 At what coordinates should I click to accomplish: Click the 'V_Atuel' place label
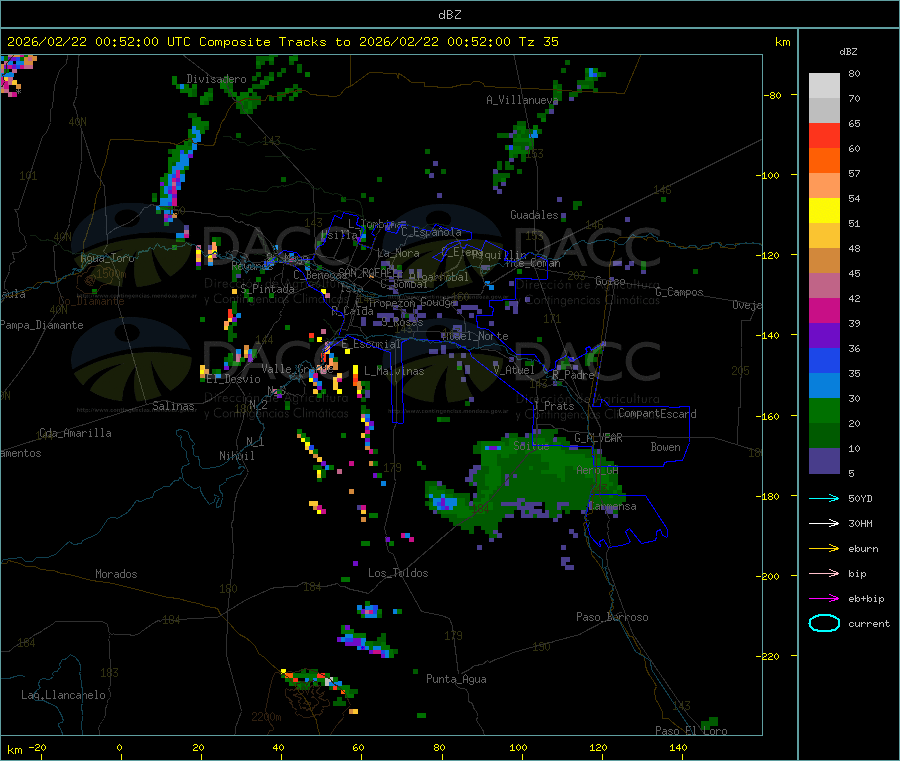pos(513,370)
